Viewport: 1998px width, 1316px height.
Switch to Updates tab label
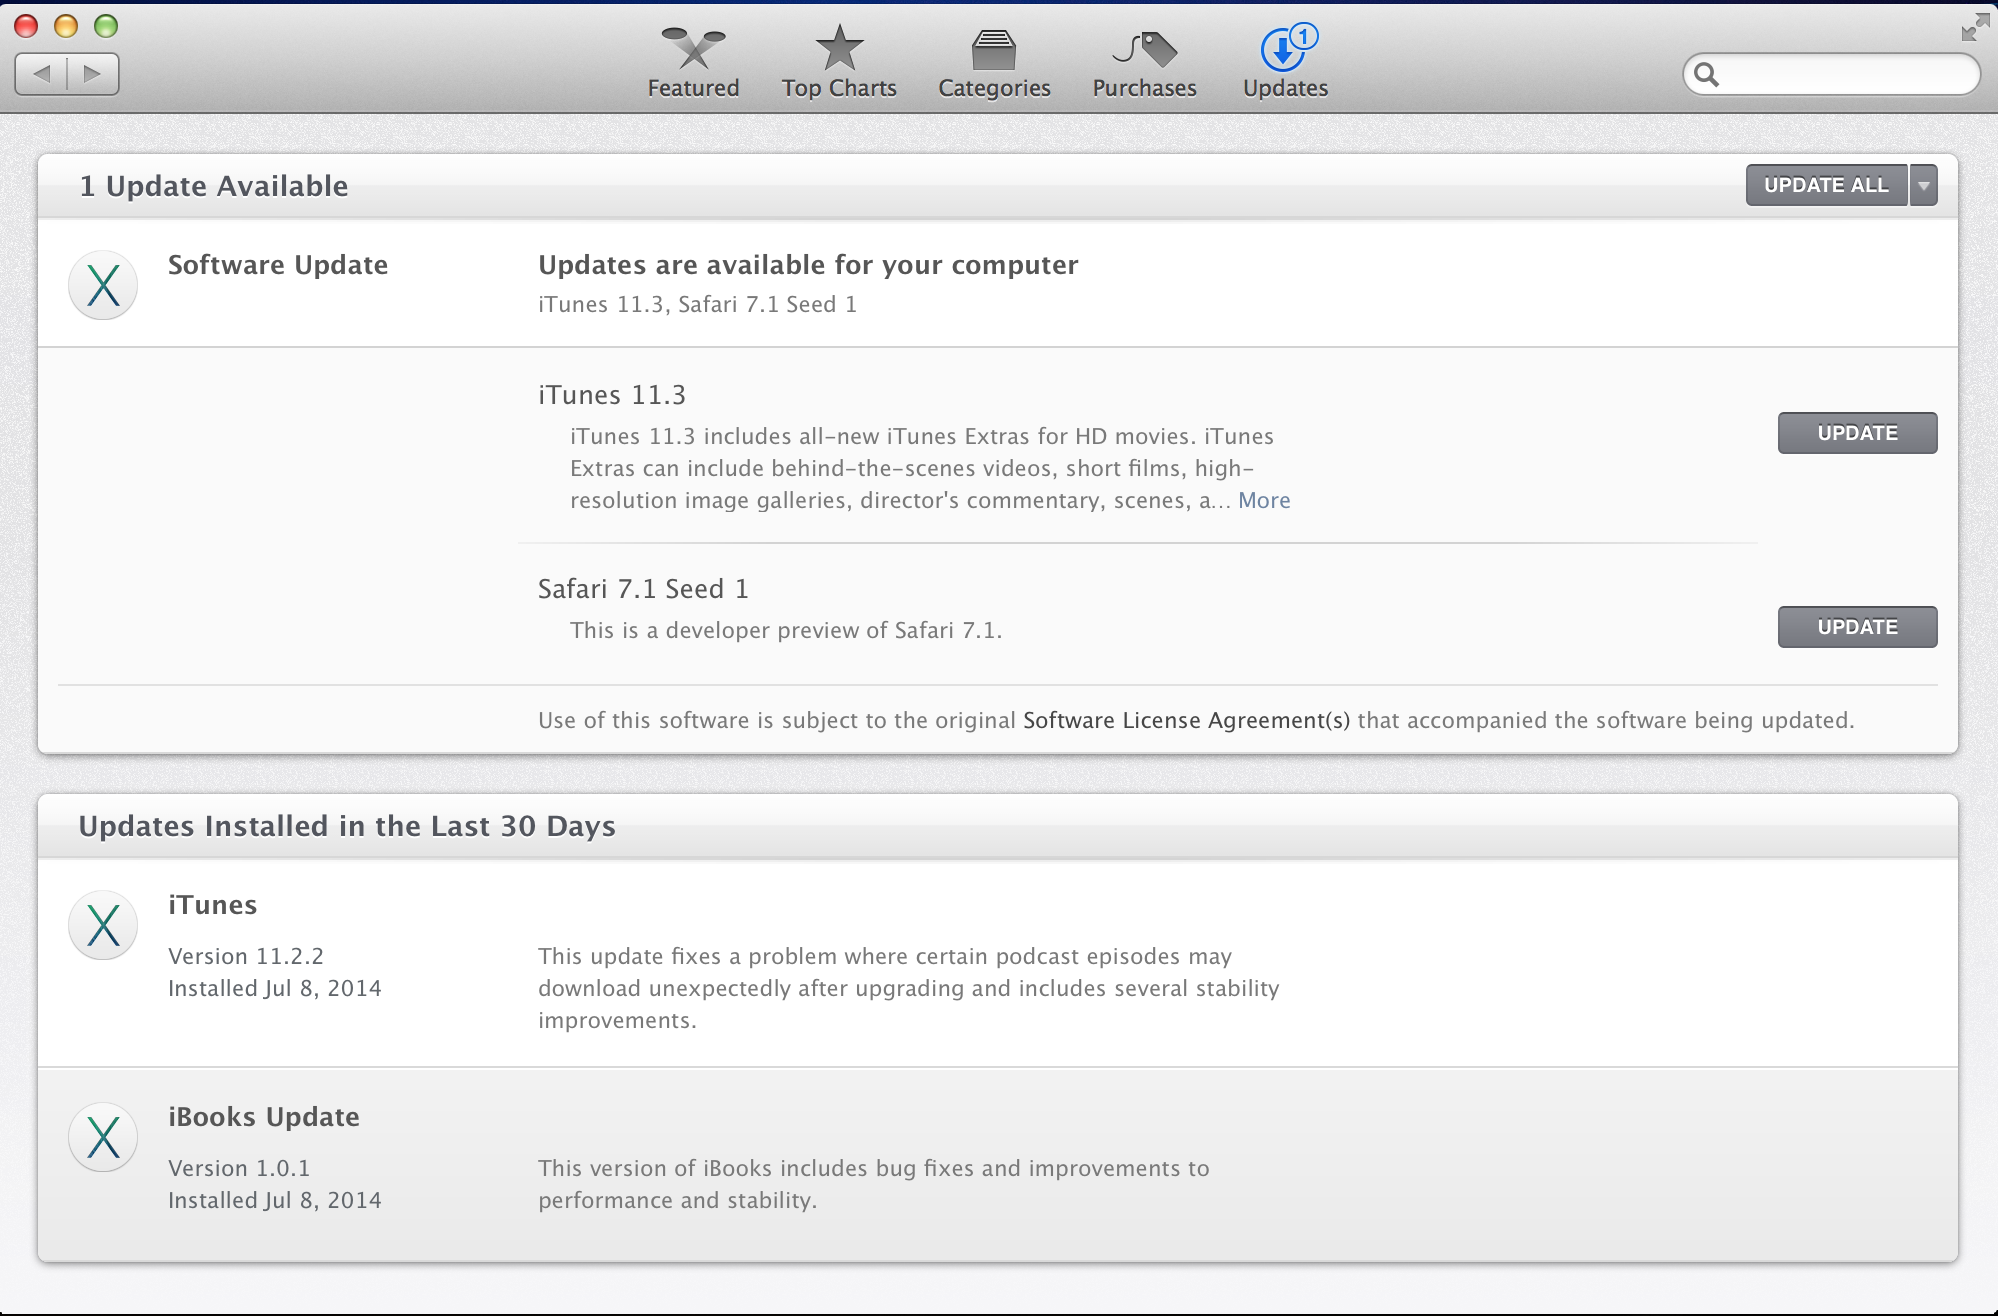[1285, 89]
